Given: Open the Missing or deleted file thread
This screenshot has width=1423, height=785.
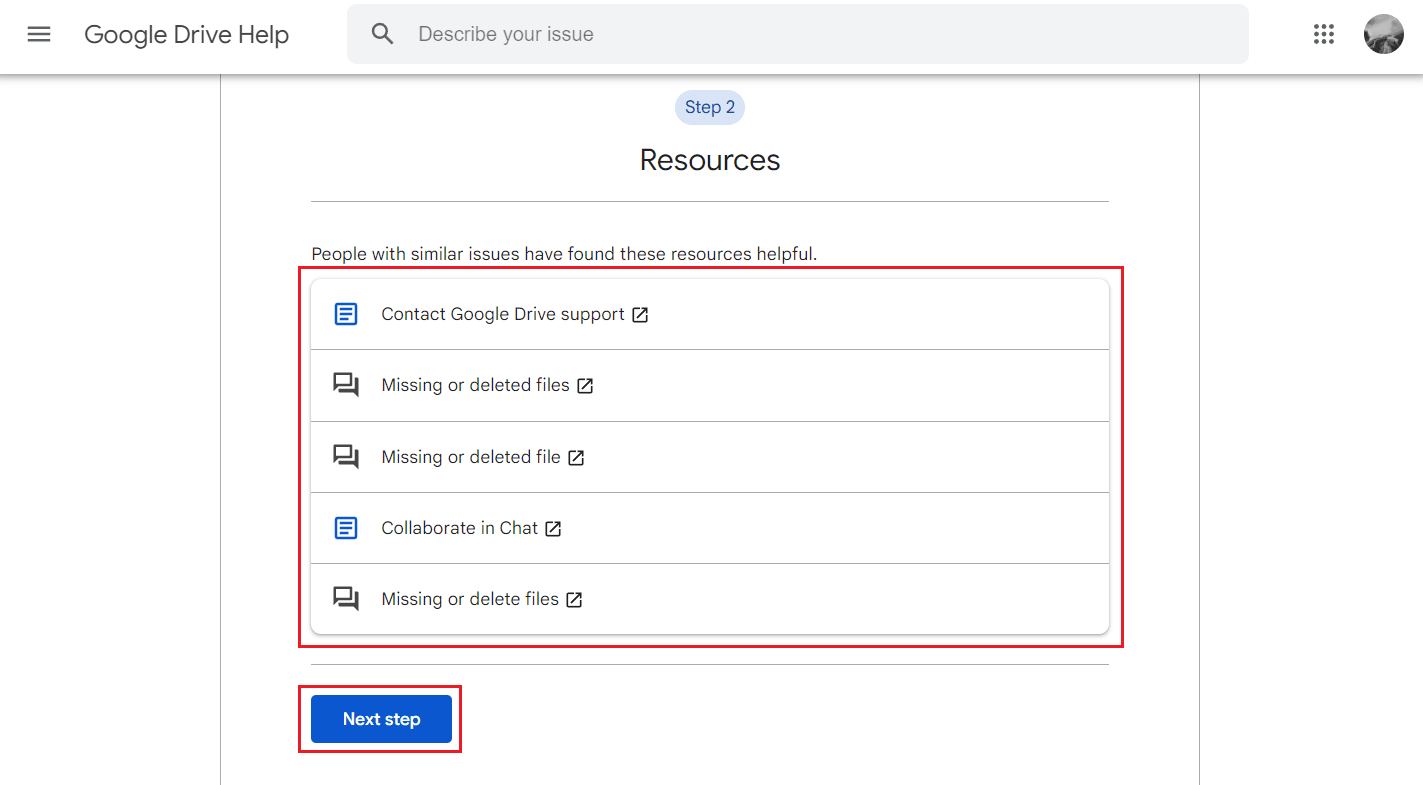Looking at the screenshot, I should pos(470,457).
